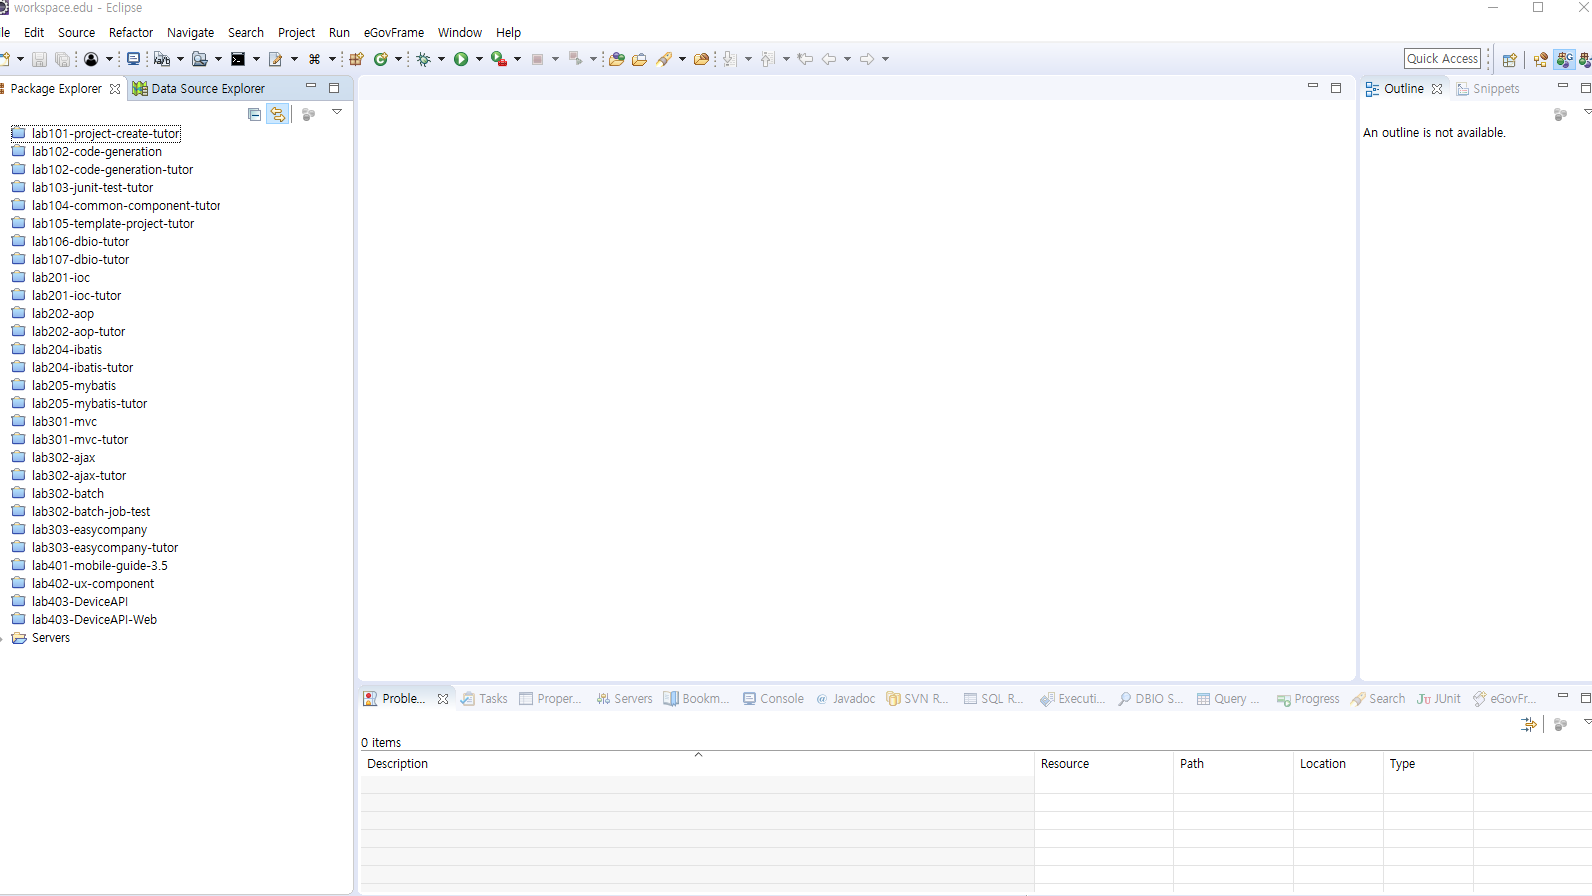The height and width of the screenshot is (896, 1592).
Task: Open the eGovFrame menu
Action: 394,33
